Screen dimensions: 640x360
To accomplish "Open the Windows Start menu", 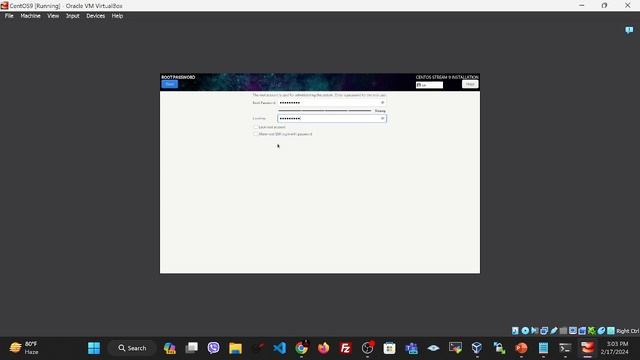I will 94,348.
